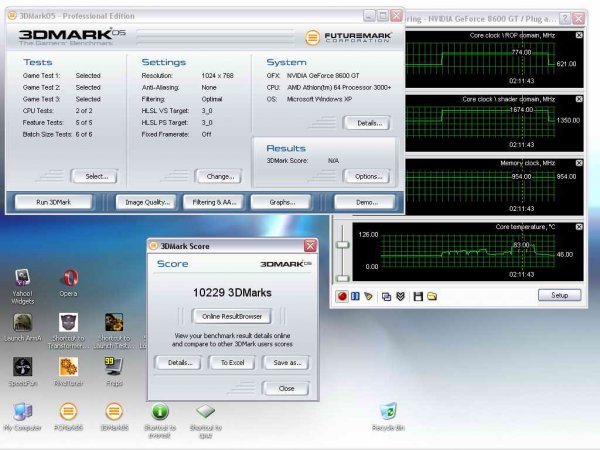Select the Shortcut to everest desktop icon
This screenshot has width=600, height=450.
160,421
